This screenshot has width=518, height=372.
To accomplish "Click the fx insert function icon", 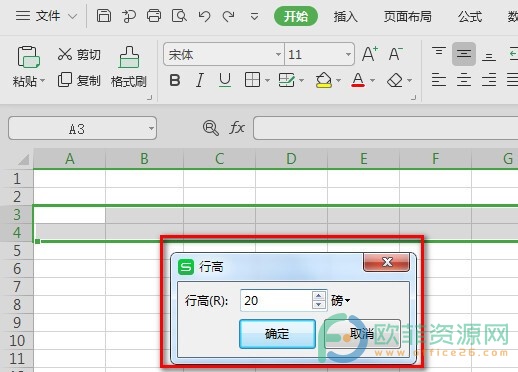I will pos(237,128).
